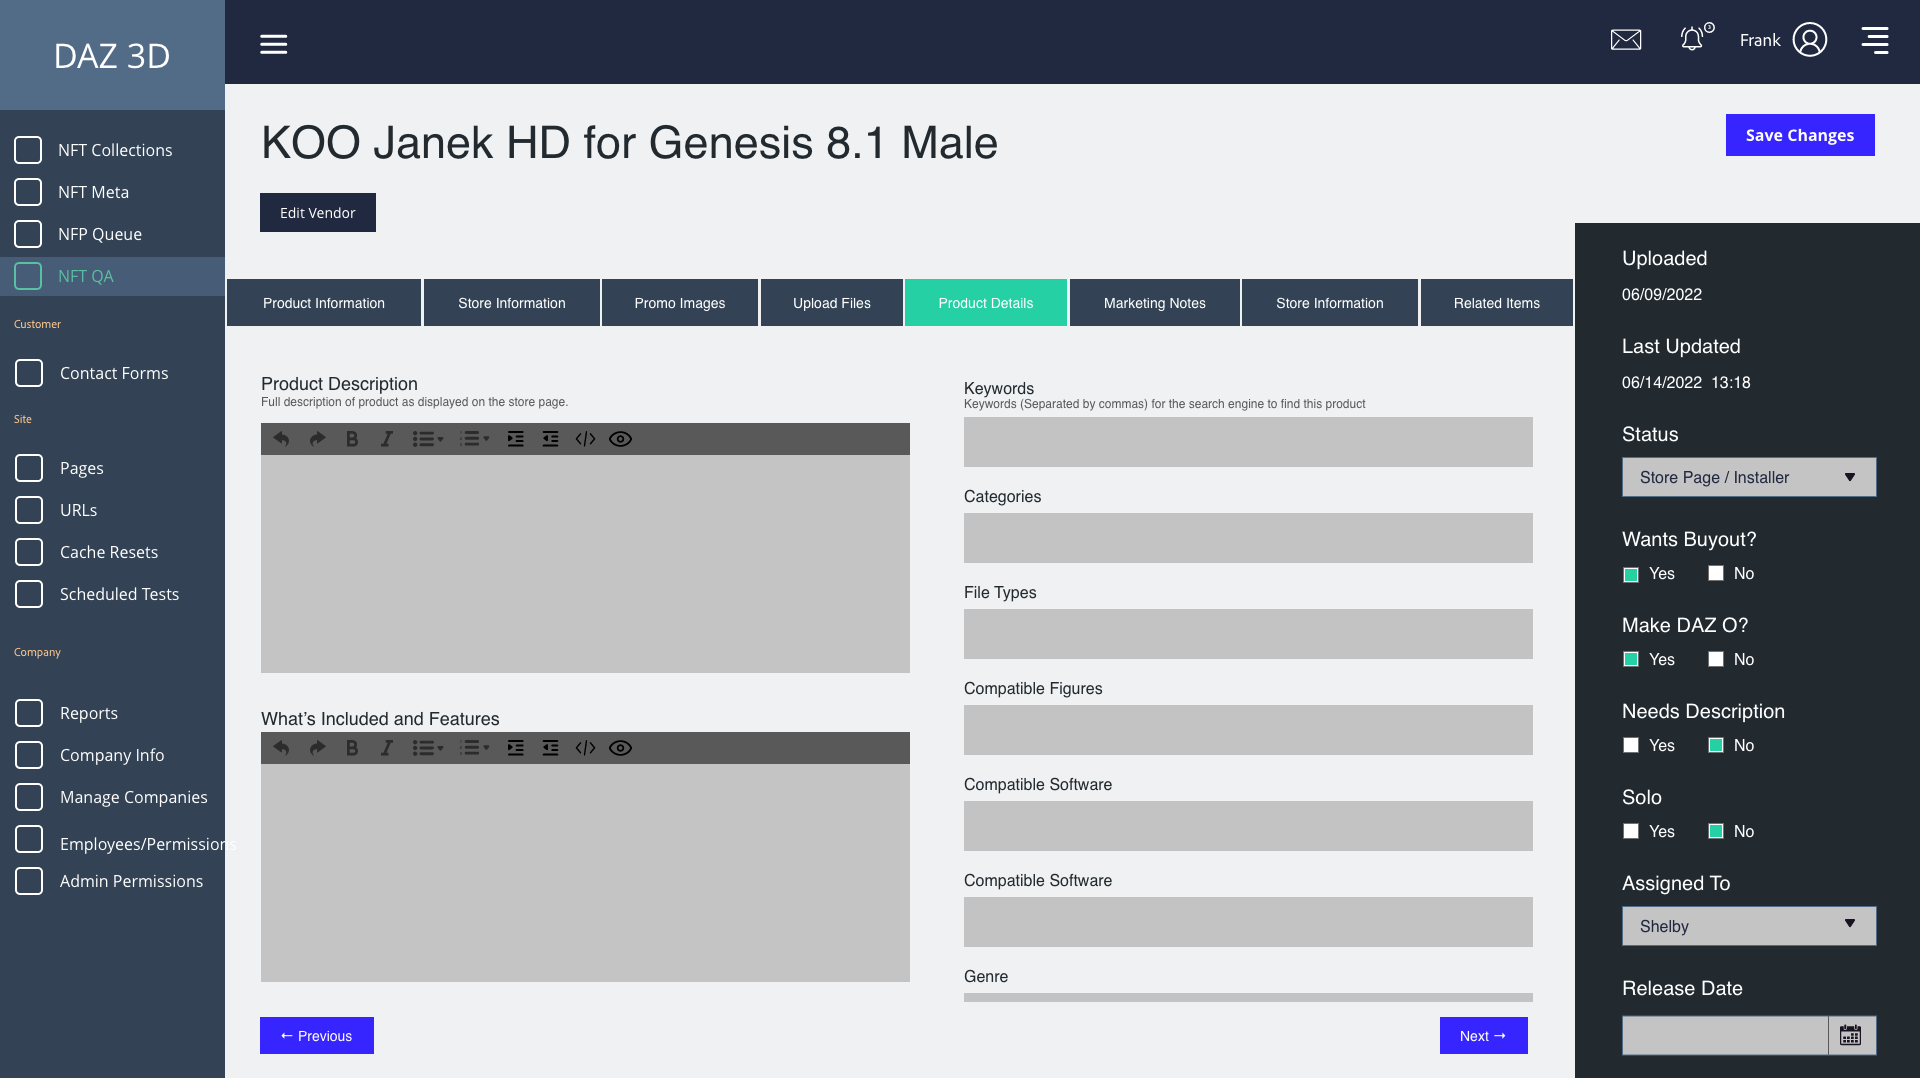
Task: Toggle italic in What's Included editor
Action: point(386,748)
